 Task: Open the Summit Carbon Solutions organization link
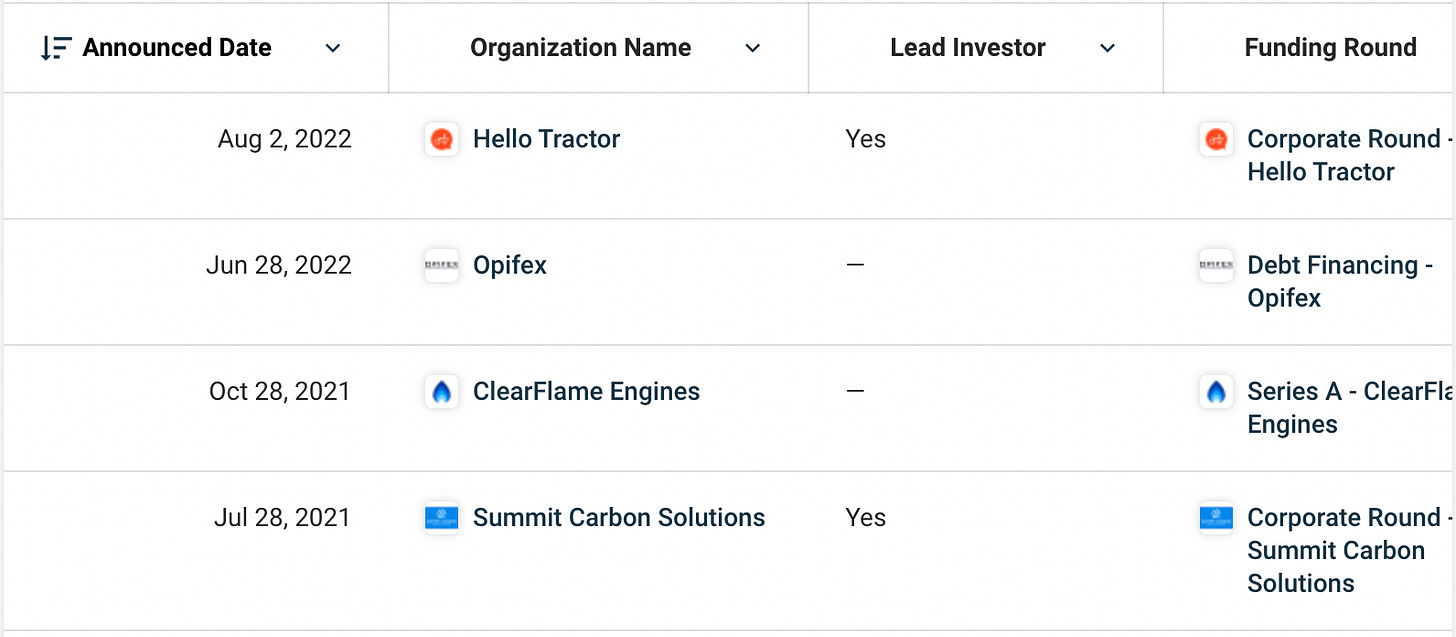tap(619, 517)
